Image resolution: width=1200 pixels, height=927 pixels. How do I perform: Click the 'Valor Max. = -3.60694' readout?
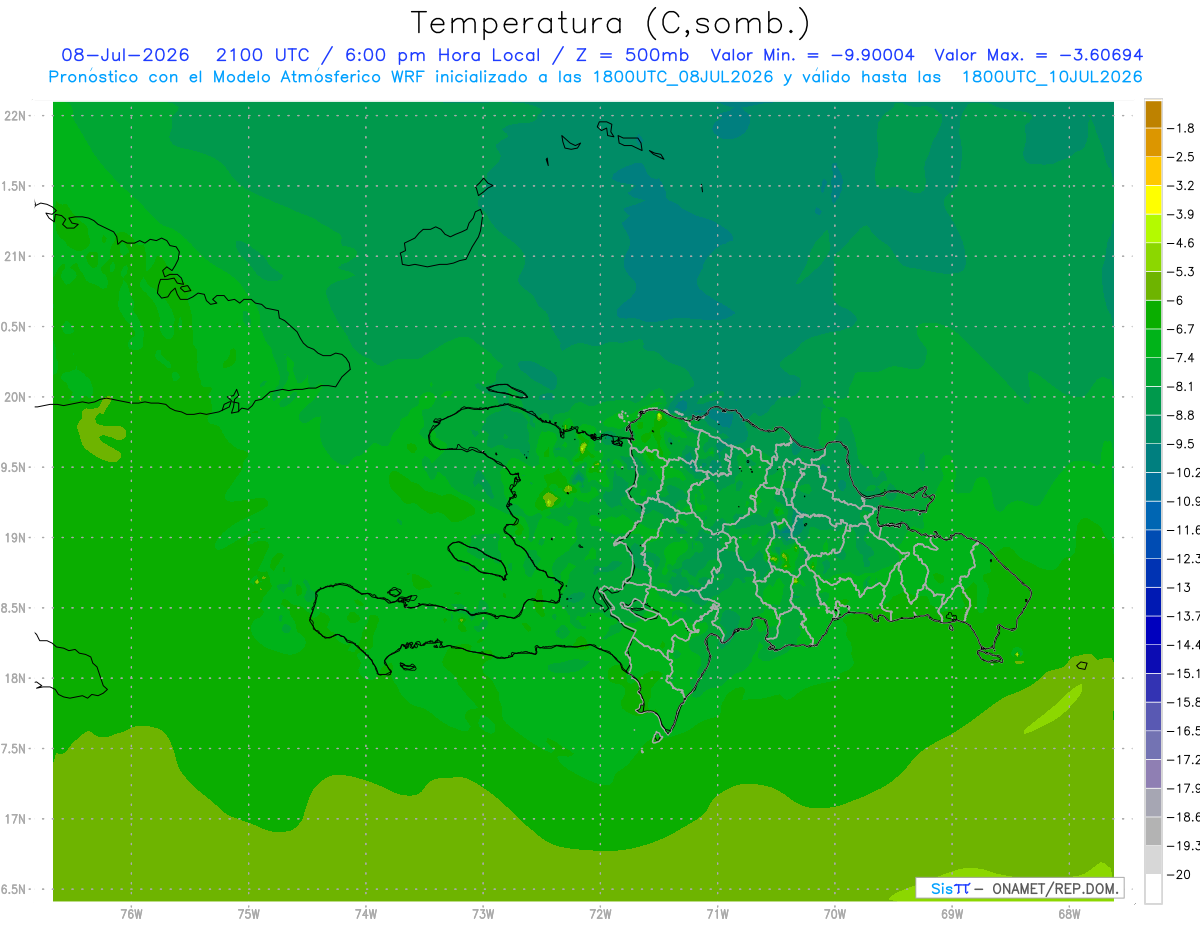click(1038, 55)
